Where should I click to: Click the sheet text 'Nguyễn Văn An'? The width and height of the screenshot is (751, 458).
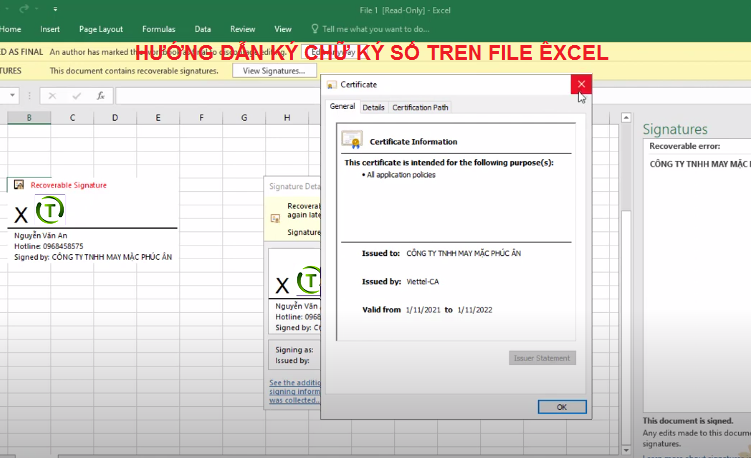coord(41,235)
